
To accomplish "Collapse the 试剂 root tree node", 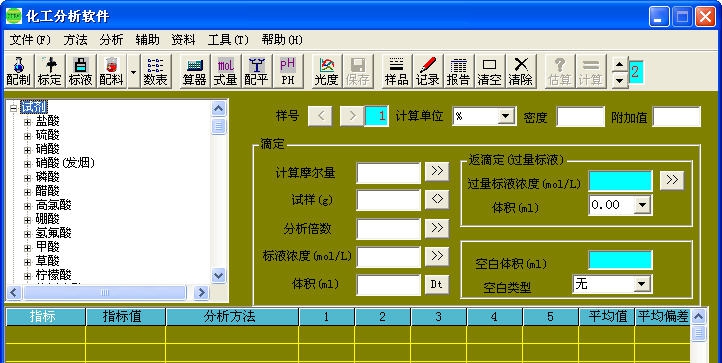I will point(13,109).
